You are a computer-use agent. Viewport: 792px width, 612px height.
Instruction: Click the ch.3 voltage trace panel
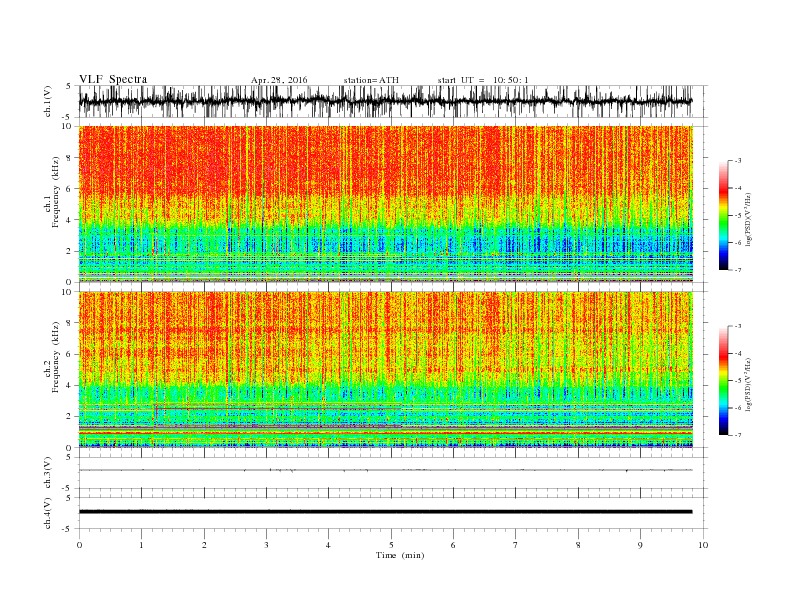393,473
